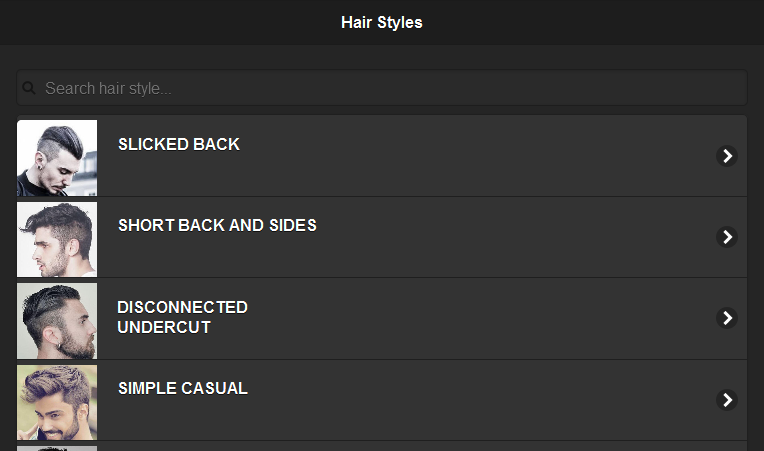
Task: Expand Disconnected Undercut using its arrow icon
Action: (x=727, y=318)
